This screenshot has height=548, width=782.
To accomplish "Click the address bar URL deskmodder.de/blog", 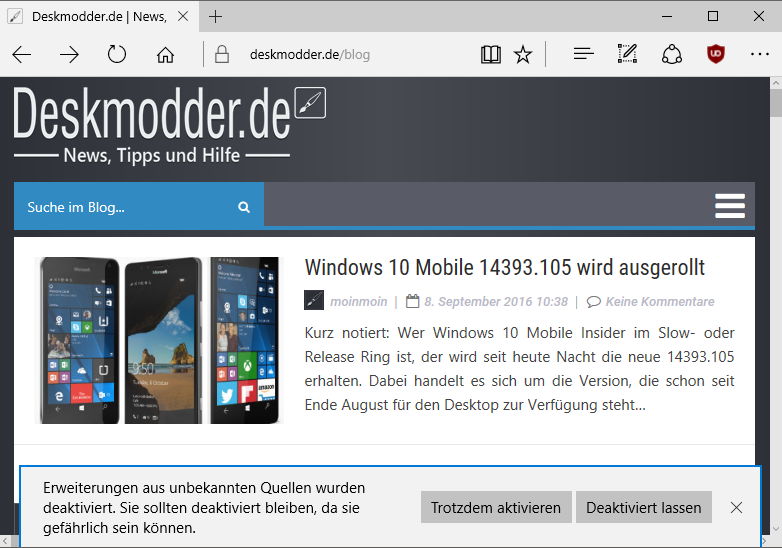I will click(310, 54).
